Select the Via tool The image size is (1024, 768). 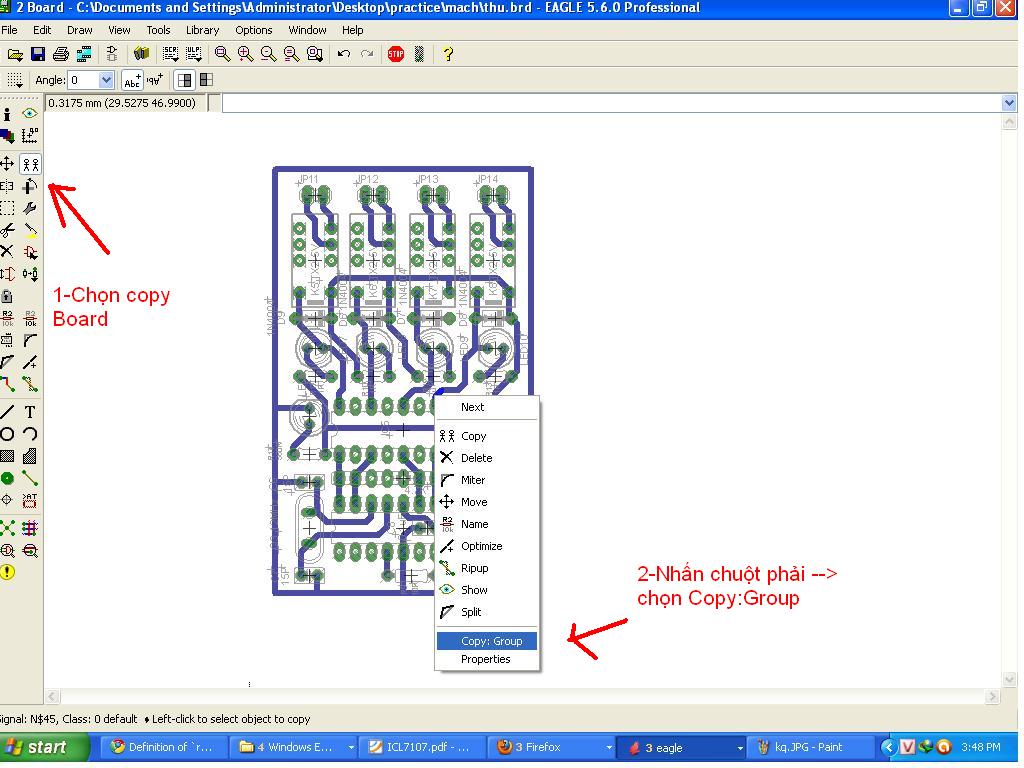(x=7, y=478)
